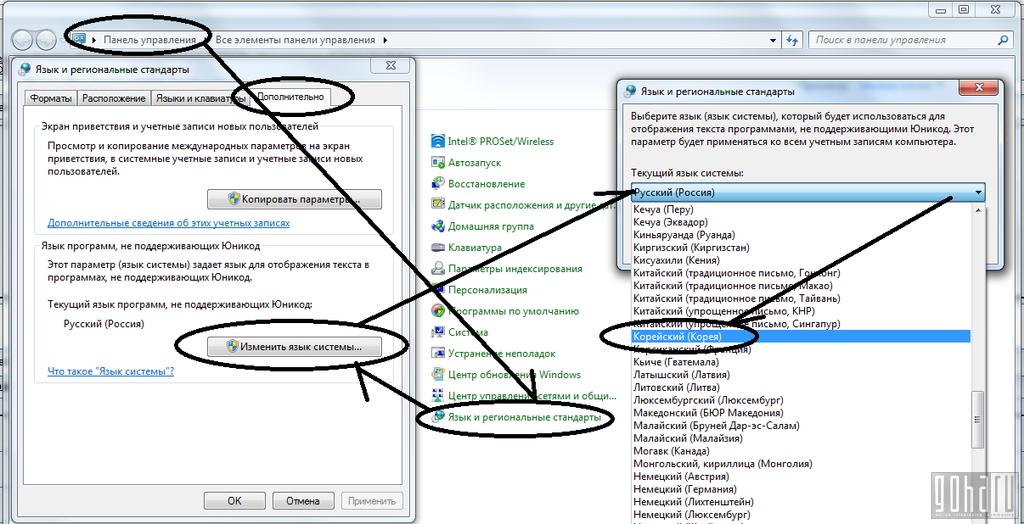
Task: Expand the Панель управления breadcrumb arrow
Action: [x=207, y=40]
